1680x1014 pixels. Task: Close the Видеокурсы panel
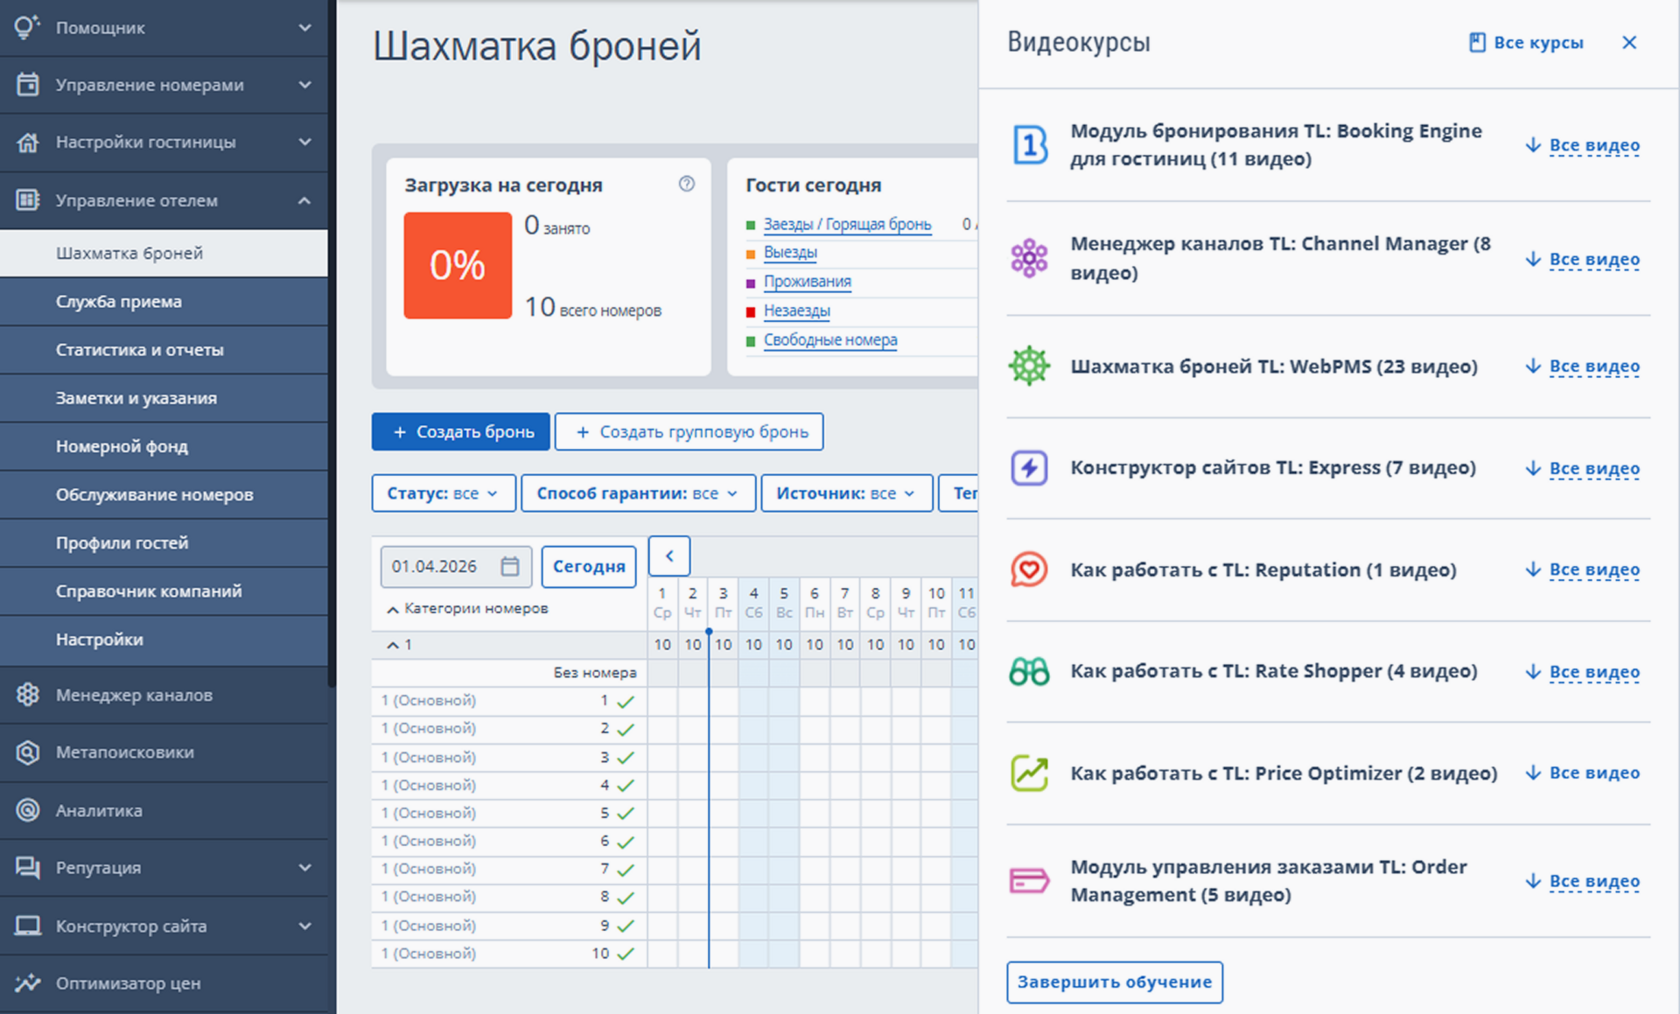coord(1629,42)
